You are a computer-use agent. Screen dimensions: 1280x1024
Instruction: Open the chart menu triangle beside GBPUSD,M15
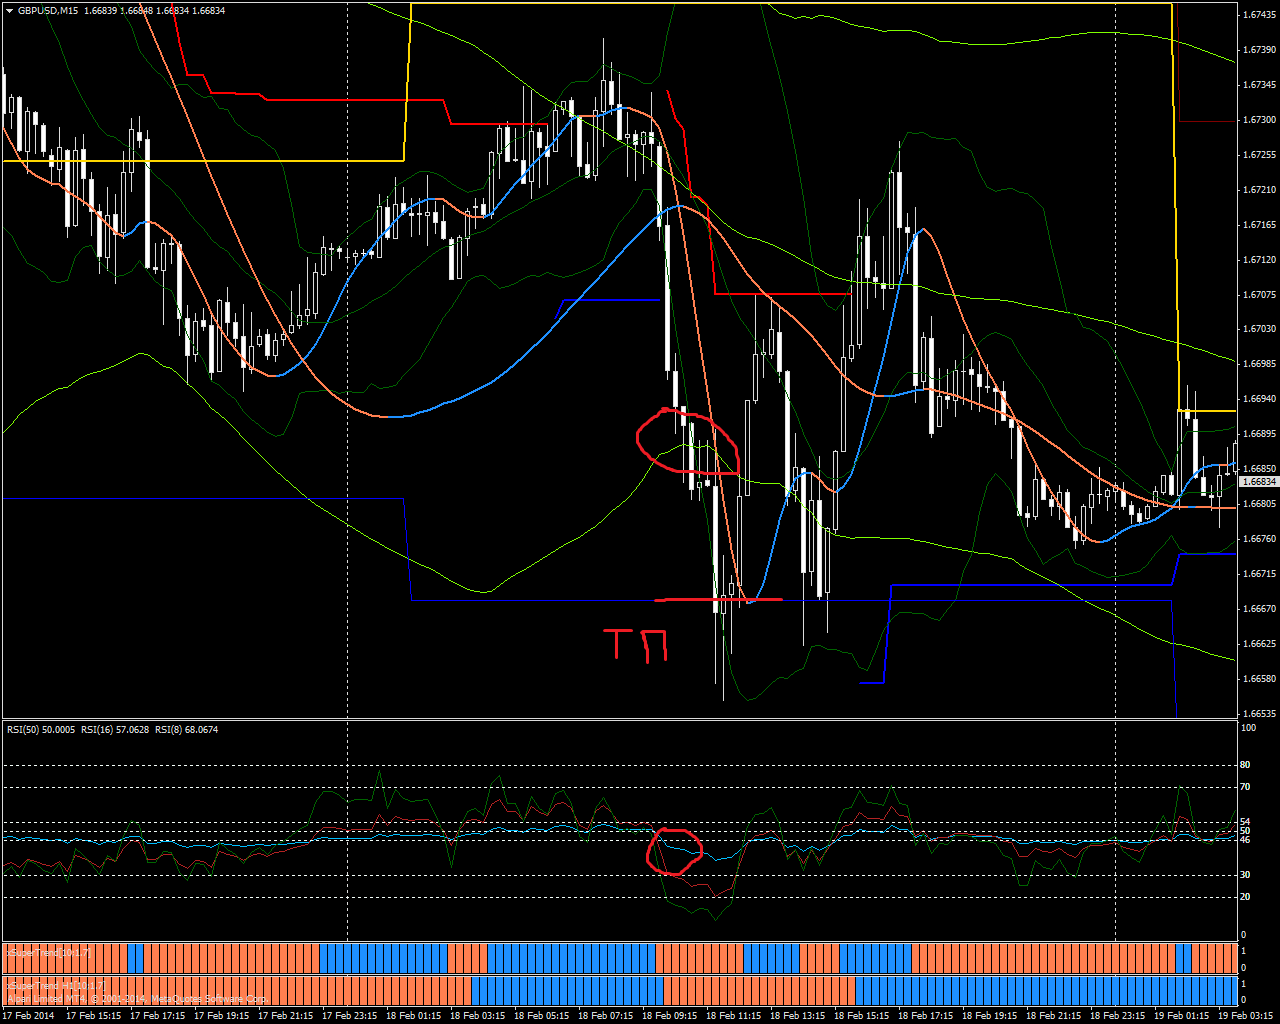click(9, 11)
